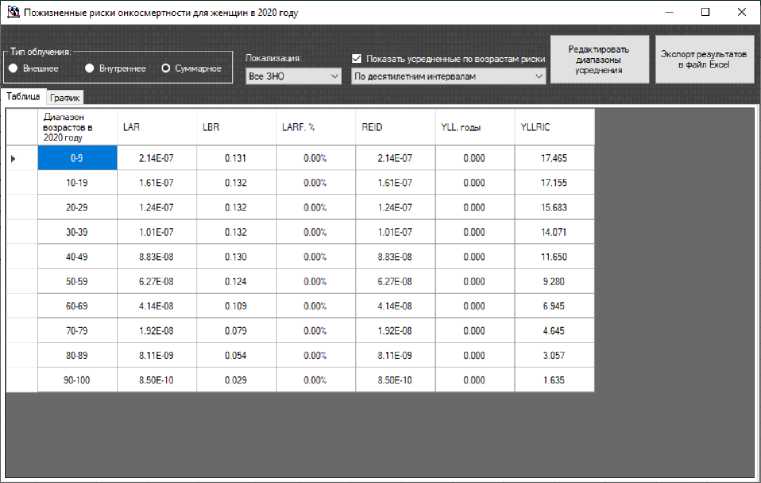Click LAR value 6.27E-08 in row 50-59
Screen dimensions: 761x483
pos(157,282)
